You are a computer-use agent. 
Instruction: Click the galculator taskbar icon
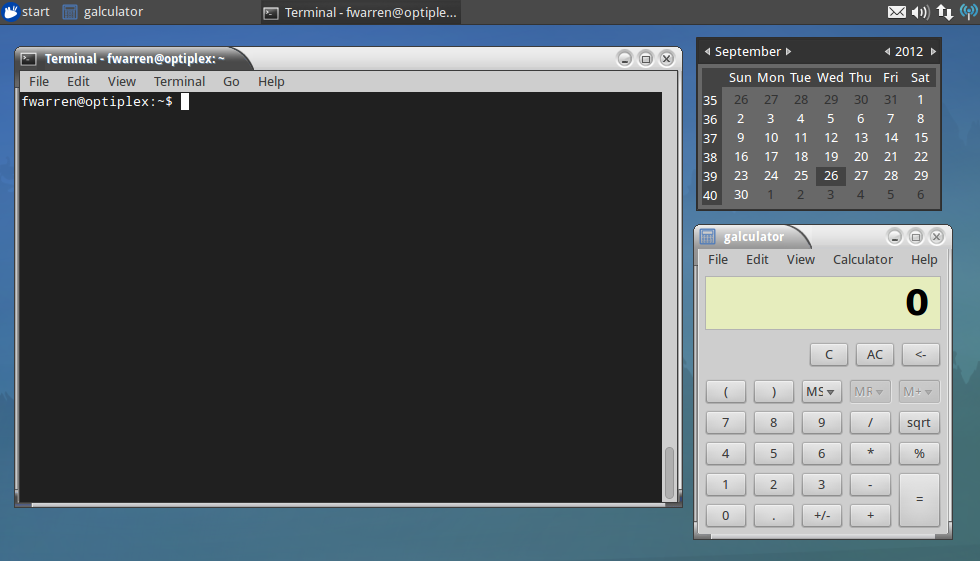point(69,12)
